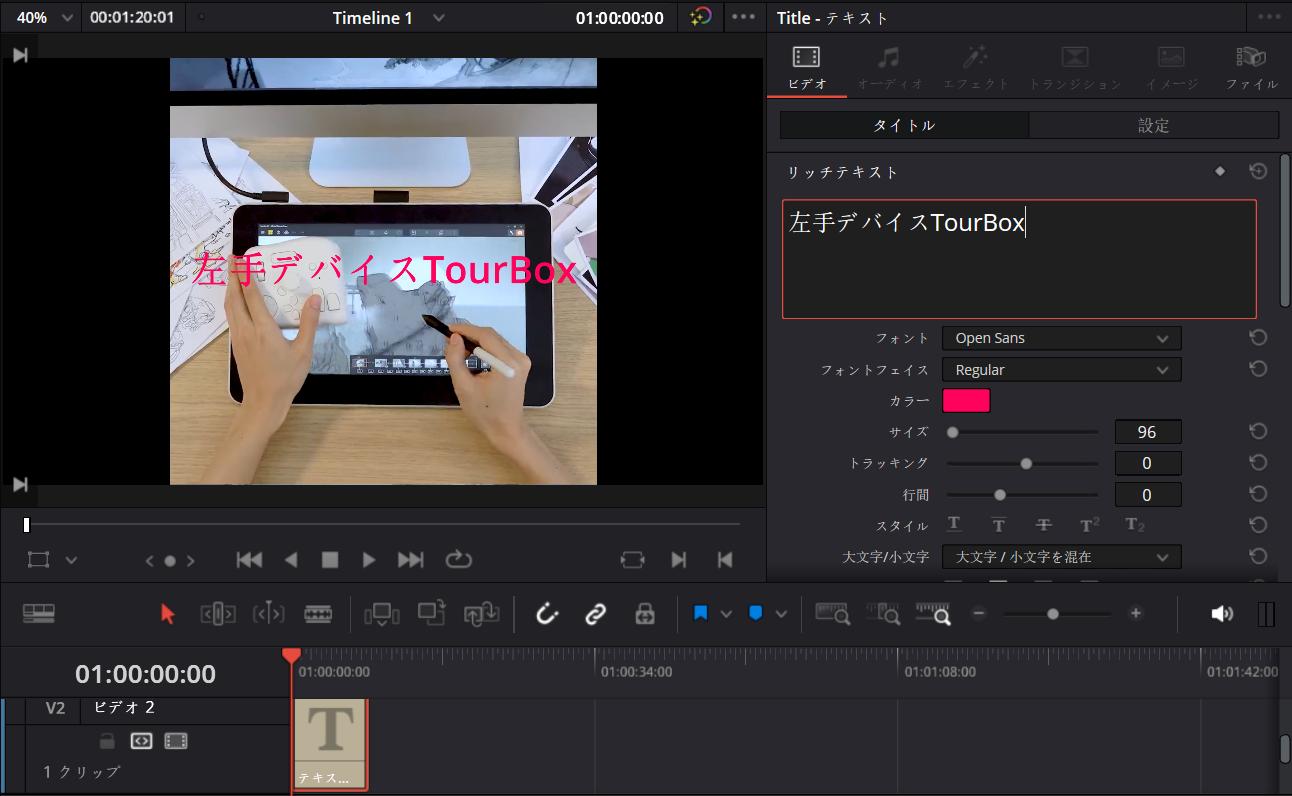Play the timeline forward
This screenshot has width=1292, height=796.
click(x=369, y=560)
